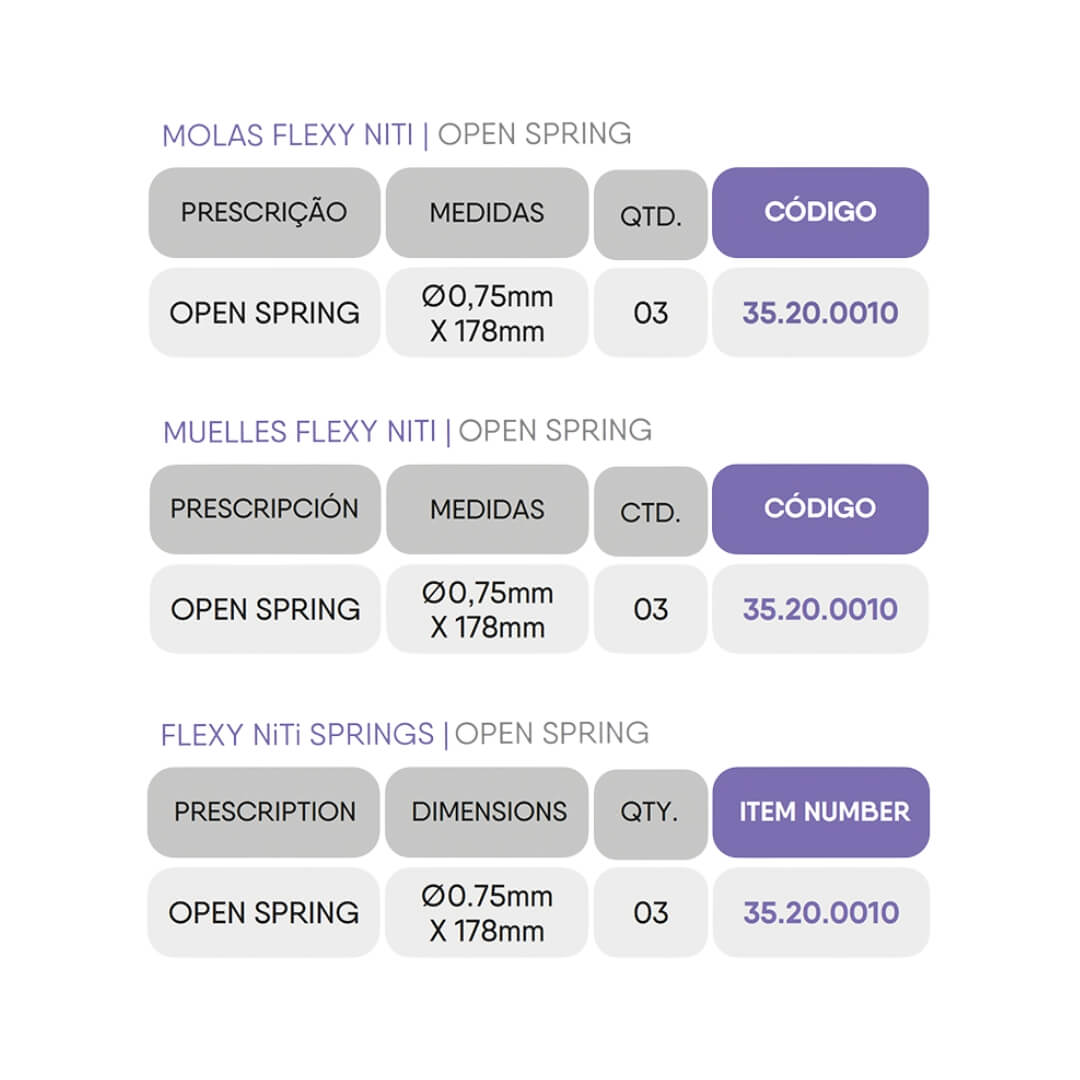
Task: Click the Ø0.75mm X 178mm dimensions cell
Action: click(x=487, y=913)
